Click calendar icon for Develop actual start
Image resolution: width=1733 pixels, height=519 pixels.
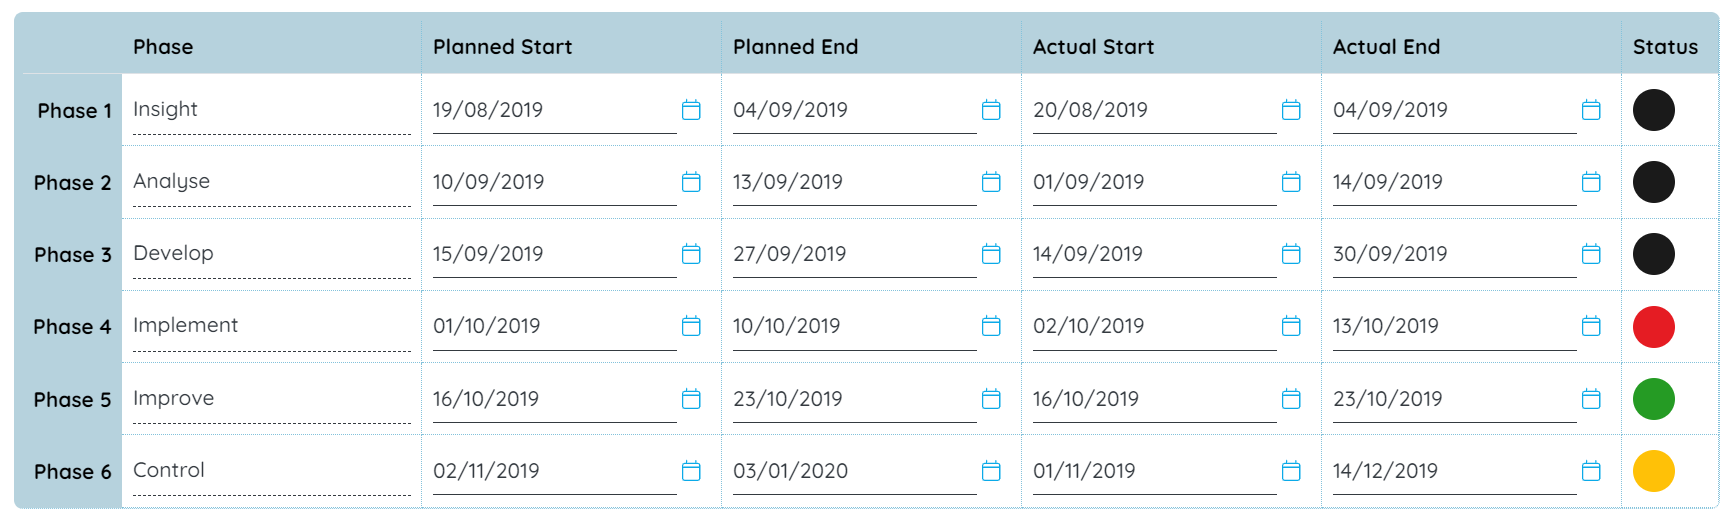pyautogui.click(x=1291, y=254)
